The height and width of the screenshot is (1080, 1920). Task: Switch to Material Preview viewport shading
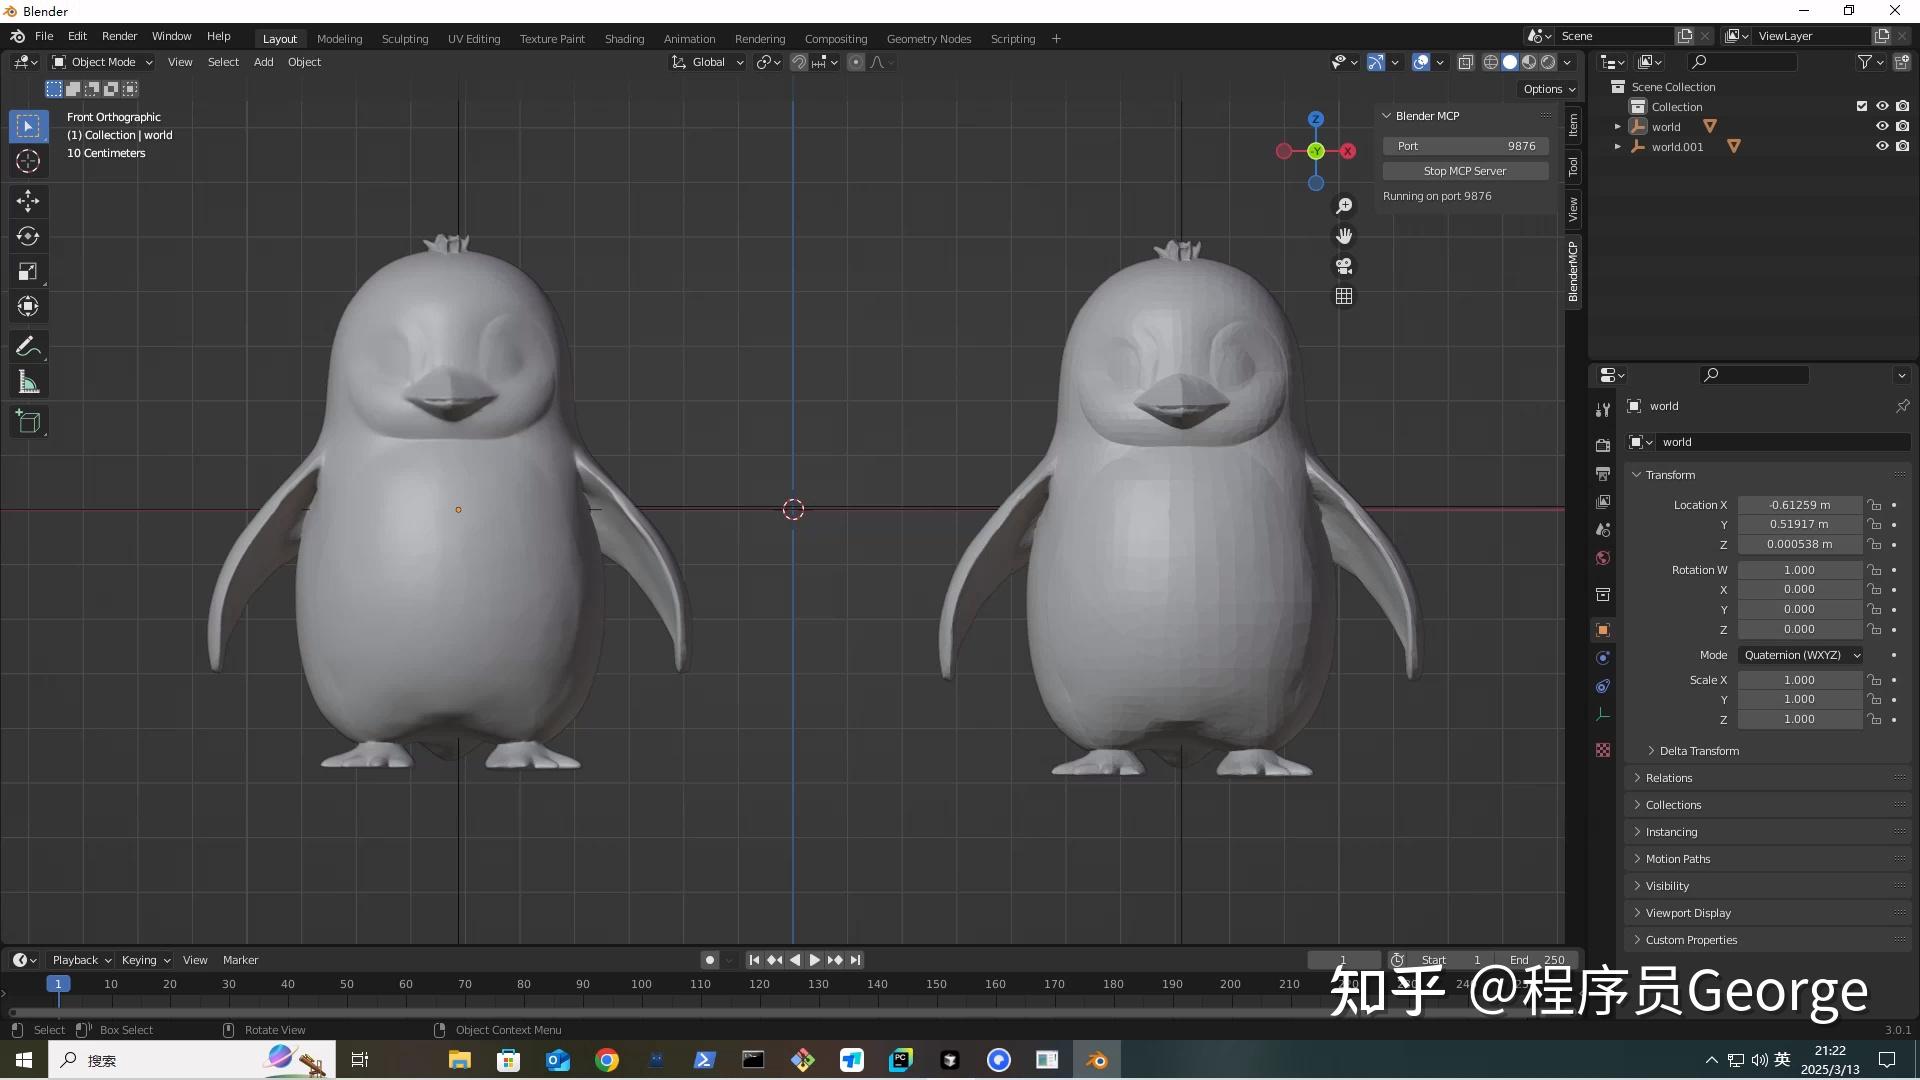coord(1529,61)
